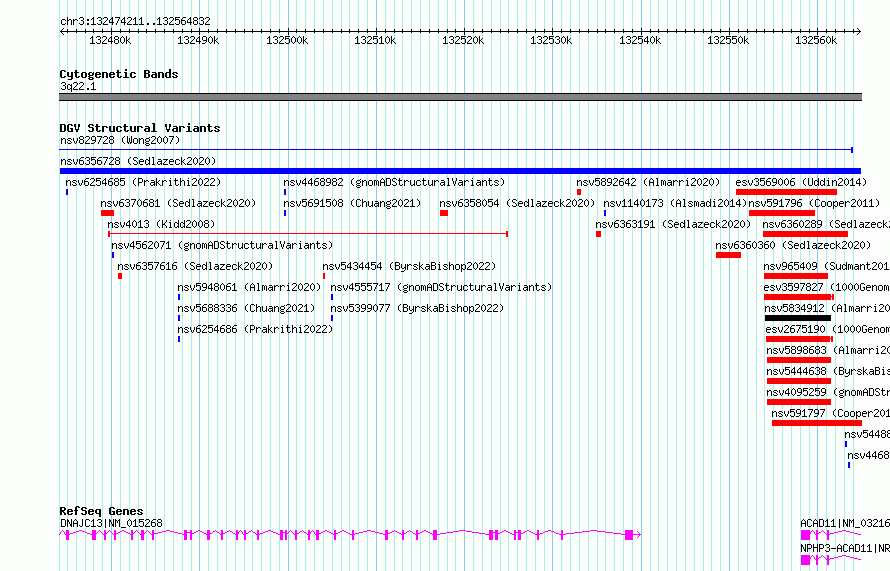Image resolution: width=890 pixels, height=571 pixels.
Task: Select the nsv4013 (Kidd2008) label
Action: tap(161, 224)
